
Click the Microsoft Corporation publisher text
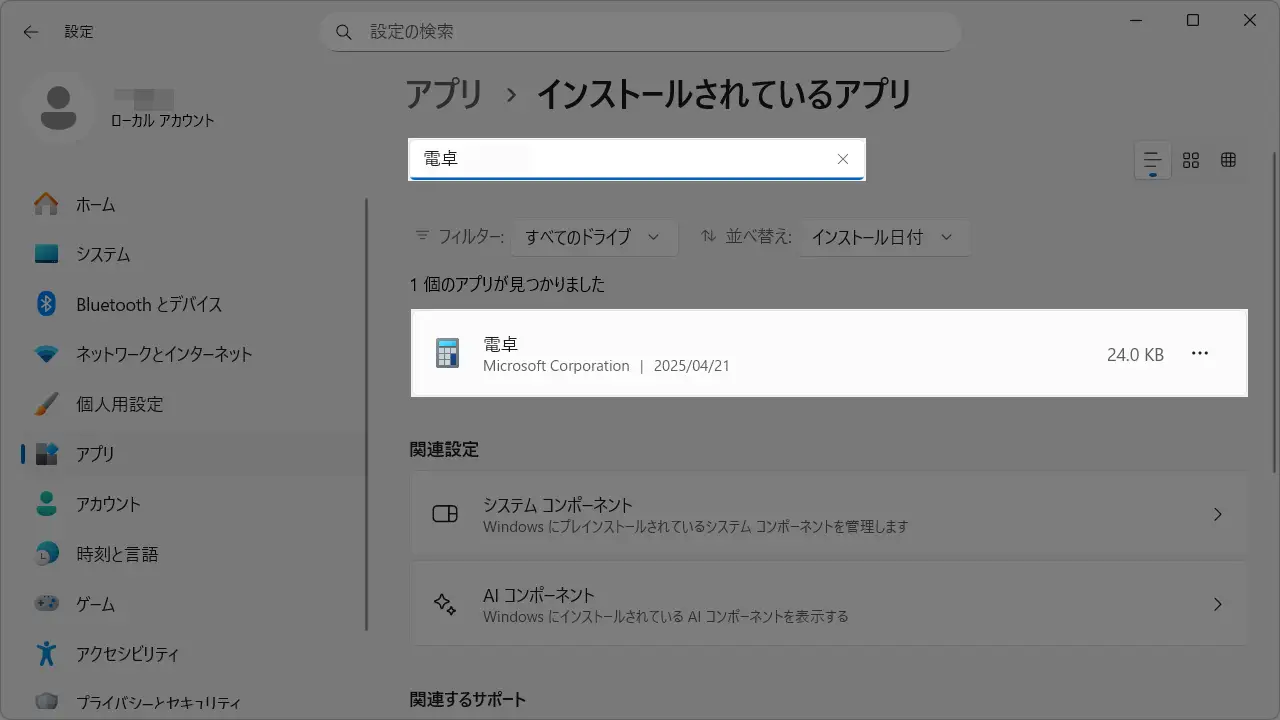[x=556, y=366]
